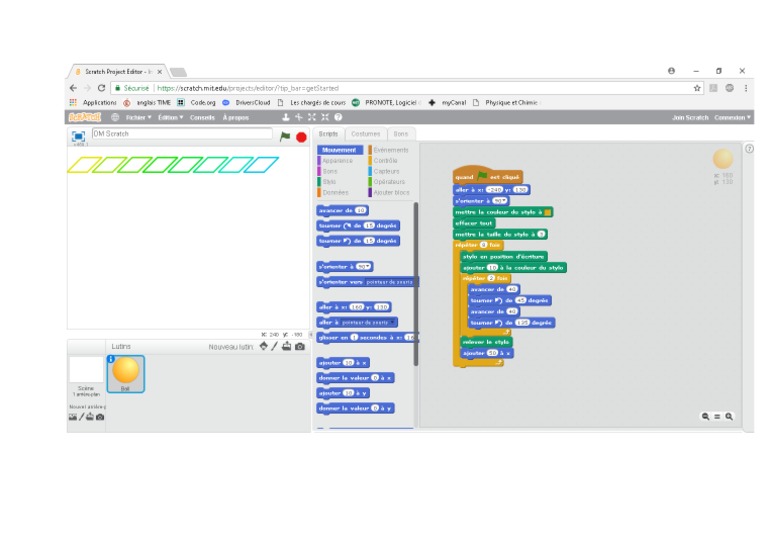Image resolution: width=768 pixels, height=543 pixels.
Task: Upload sprite from file icon
Action: [x=287, y=346]
